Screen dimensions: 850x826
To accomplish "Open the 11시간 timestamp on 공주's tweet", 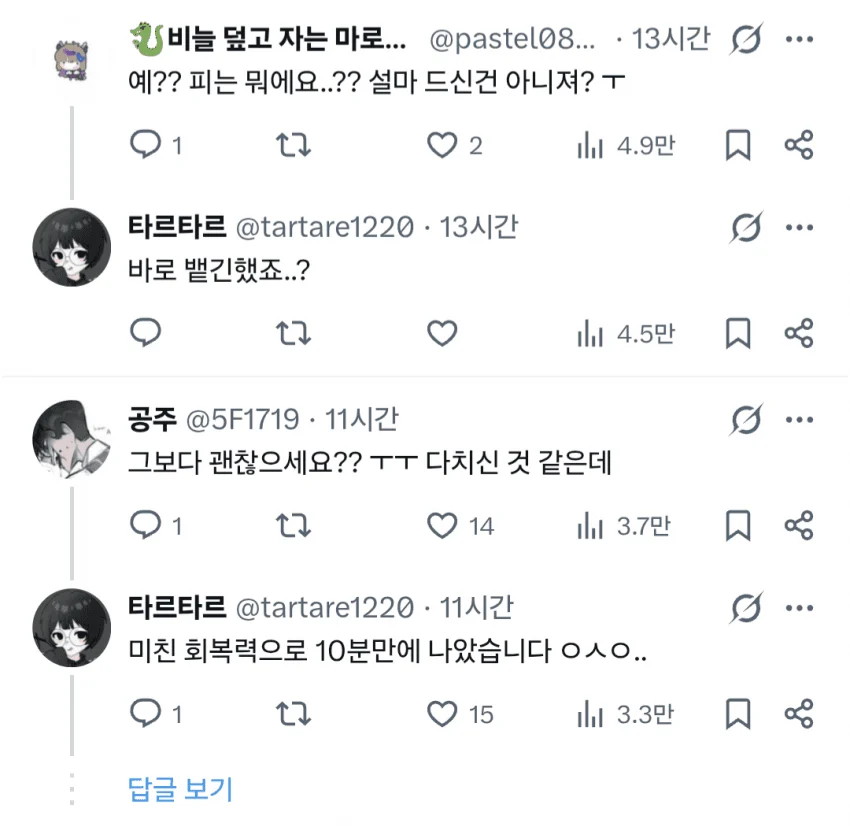I will 362,419.
